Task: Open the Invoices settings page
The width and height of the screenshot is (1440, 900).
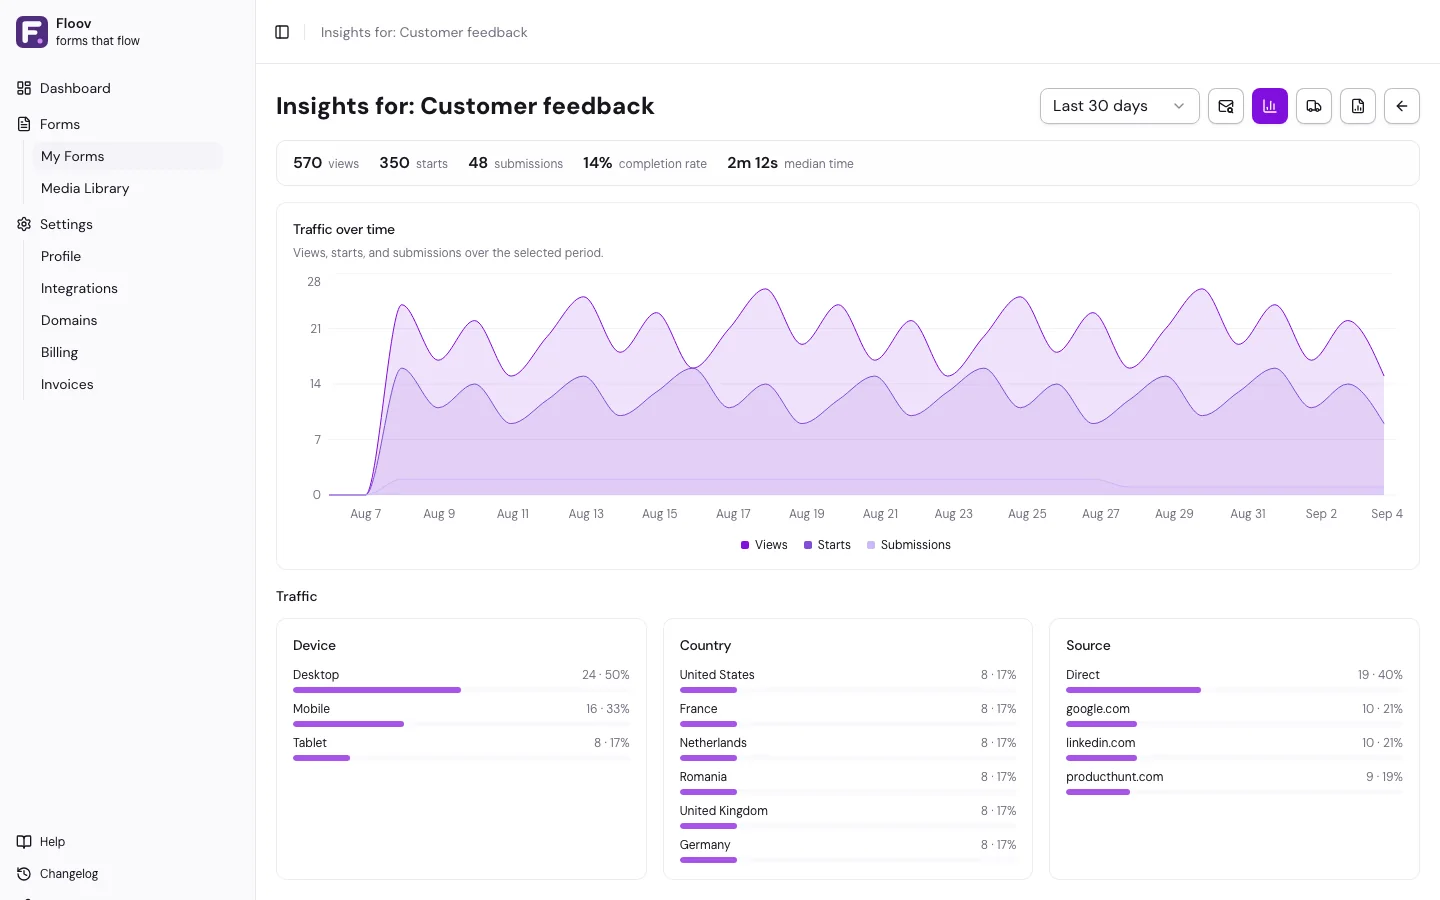Action: [128, 384]
